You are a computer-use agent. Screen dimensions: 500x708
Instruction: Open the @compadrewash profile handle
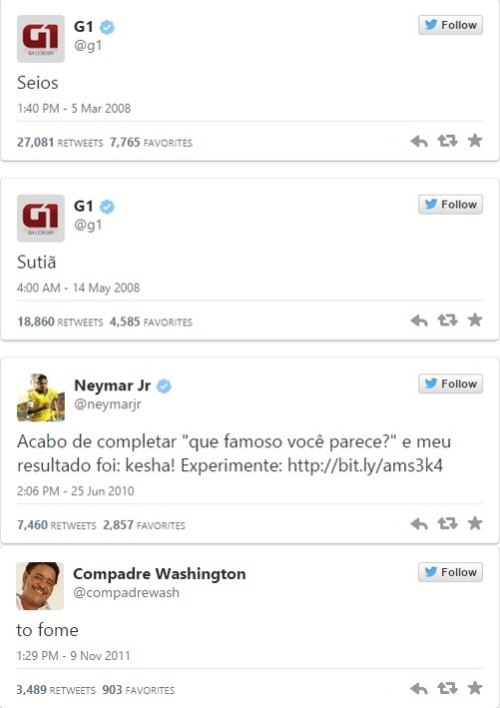pyautogui.click(x=126, y=592)
